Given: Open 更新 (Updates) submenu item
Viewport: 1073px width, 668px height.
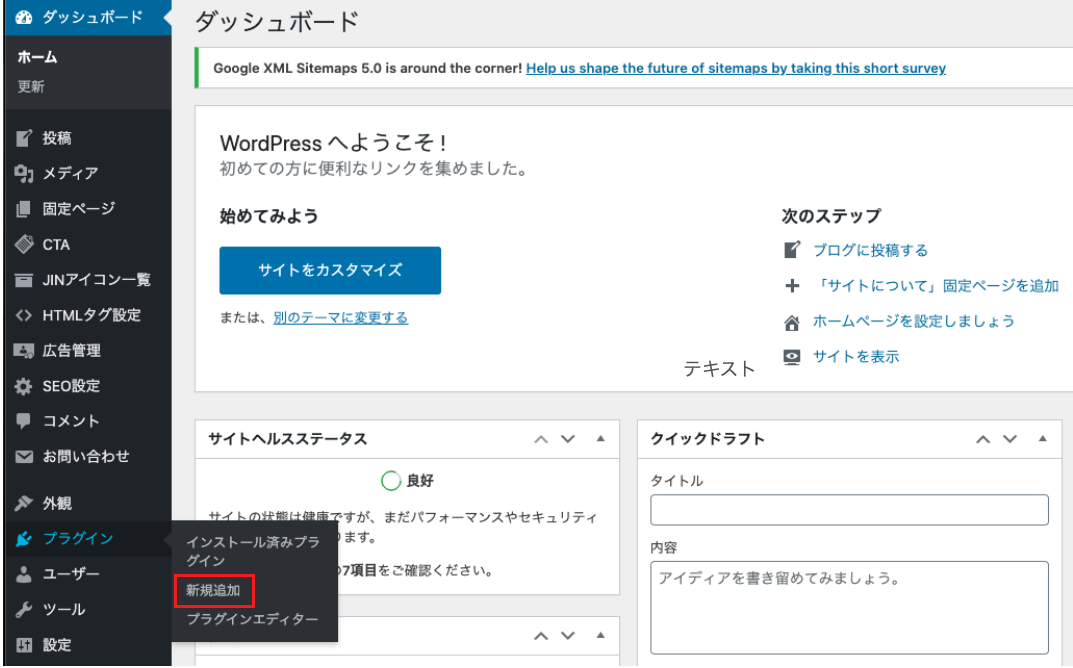Looking at the screenshot, I should tap(31, 87).
